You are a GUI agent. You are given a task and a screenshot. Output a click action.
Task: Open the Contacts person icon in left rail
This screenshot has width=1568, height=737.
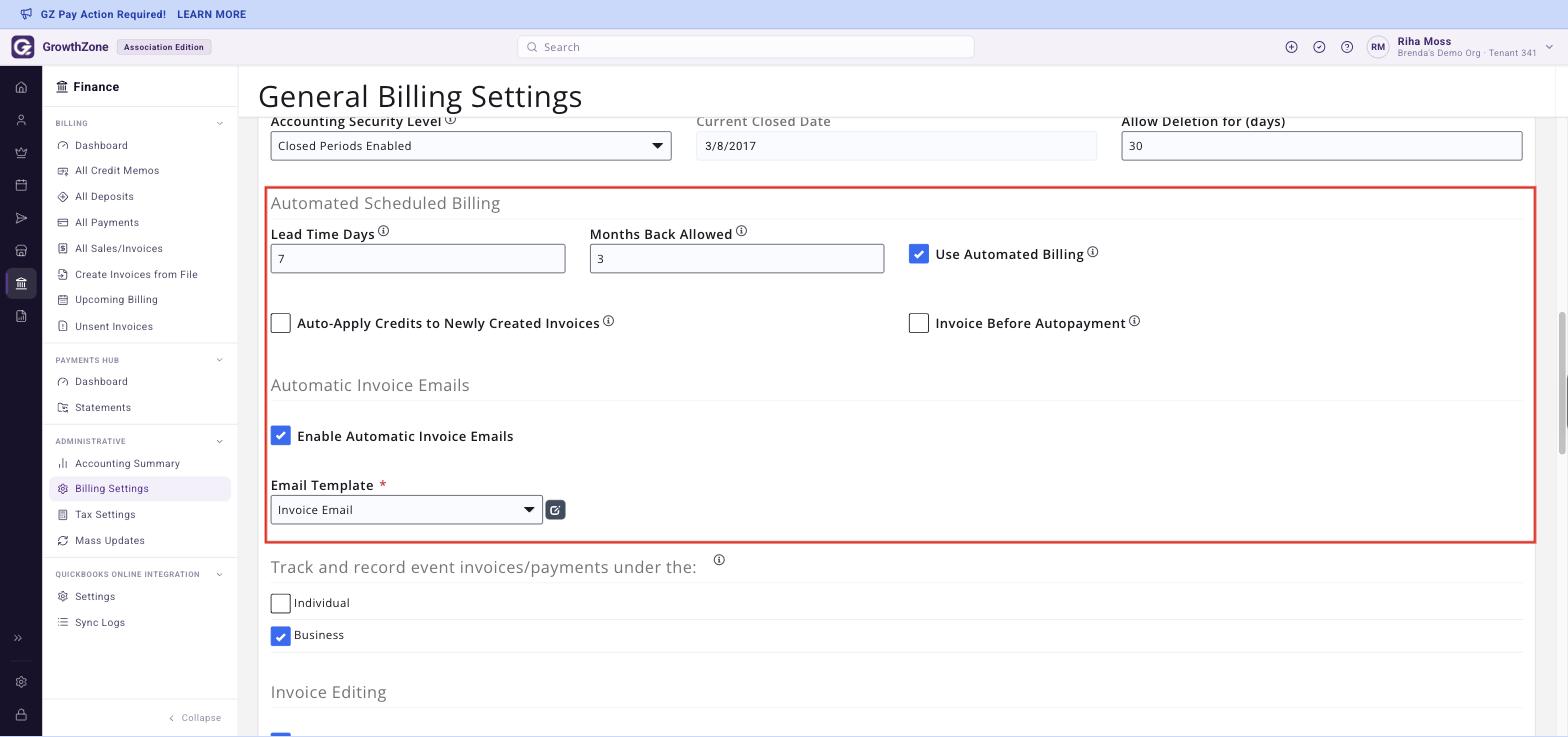click(21, 120)
